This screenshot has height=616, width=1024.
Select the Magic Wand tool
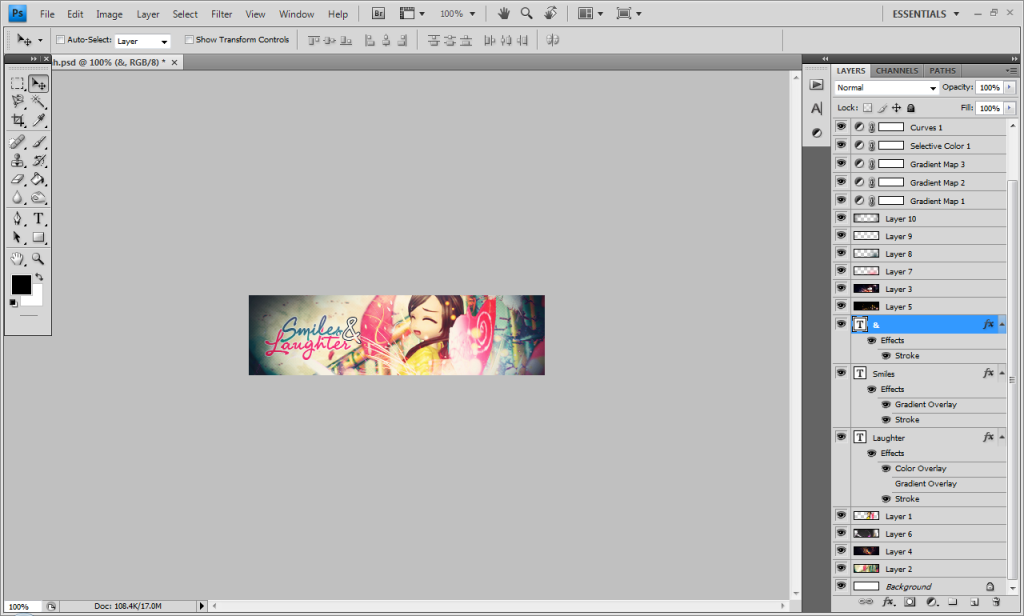click(39, 101)
